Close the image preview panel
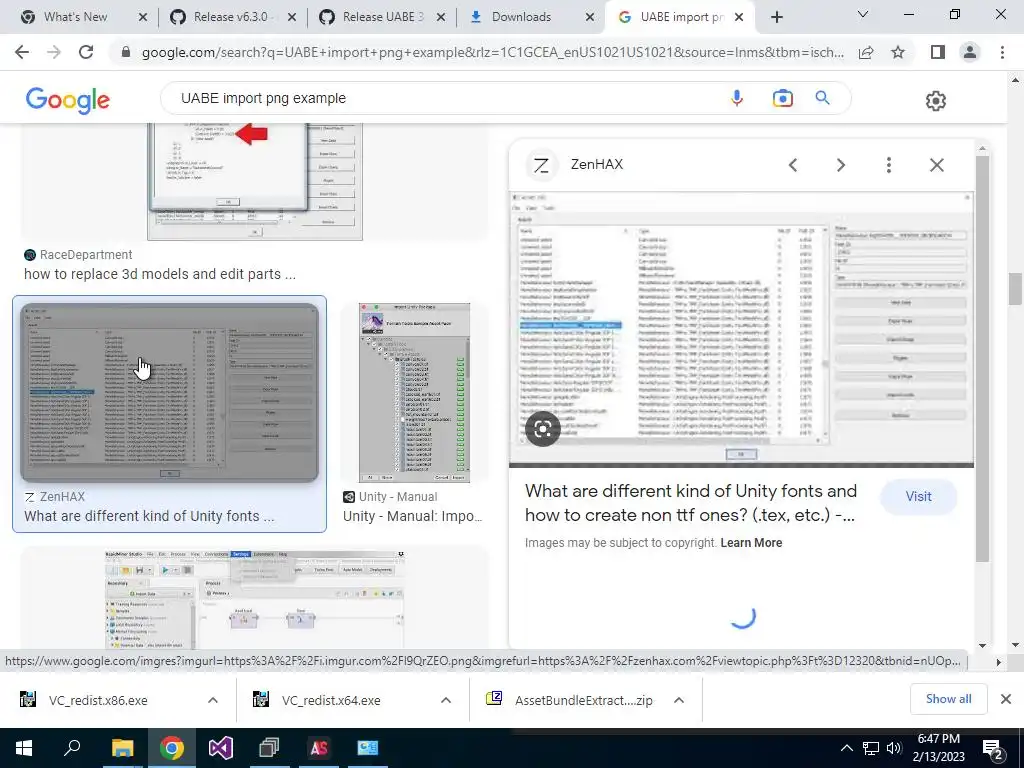This screenshot has height=768, width=1024. [936, 165]
